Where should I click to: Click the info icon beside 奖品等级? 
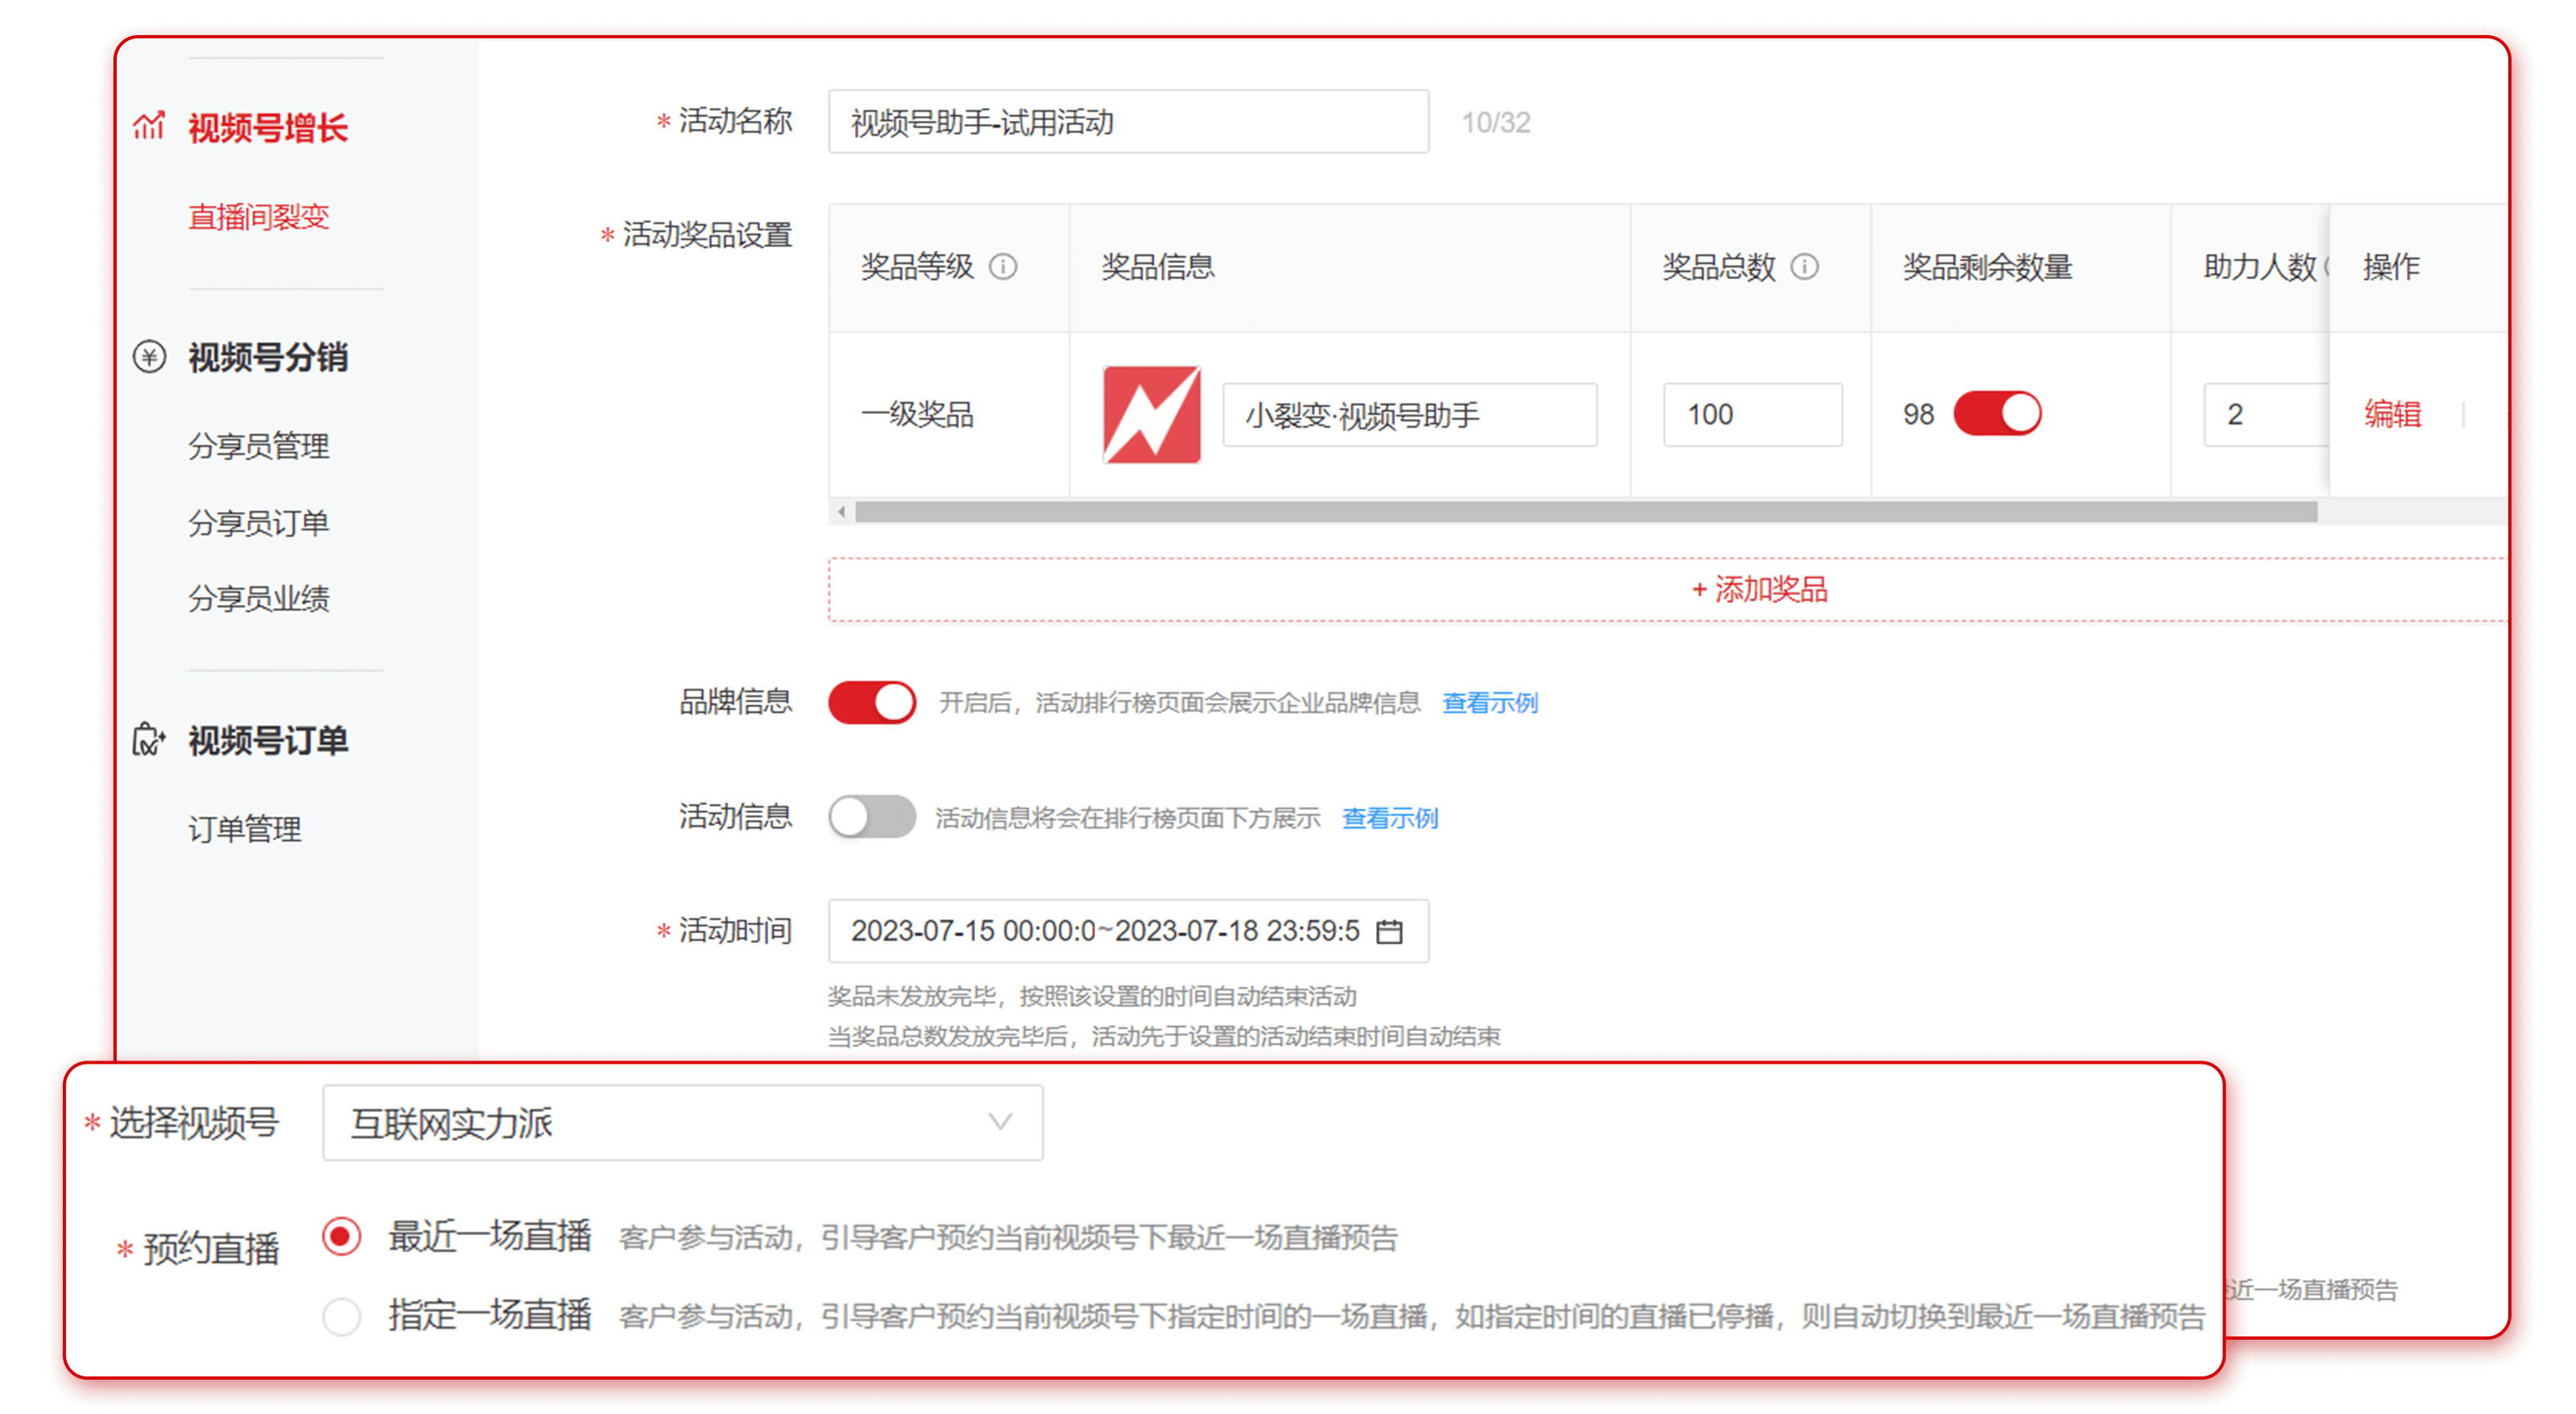[1003, 267]
